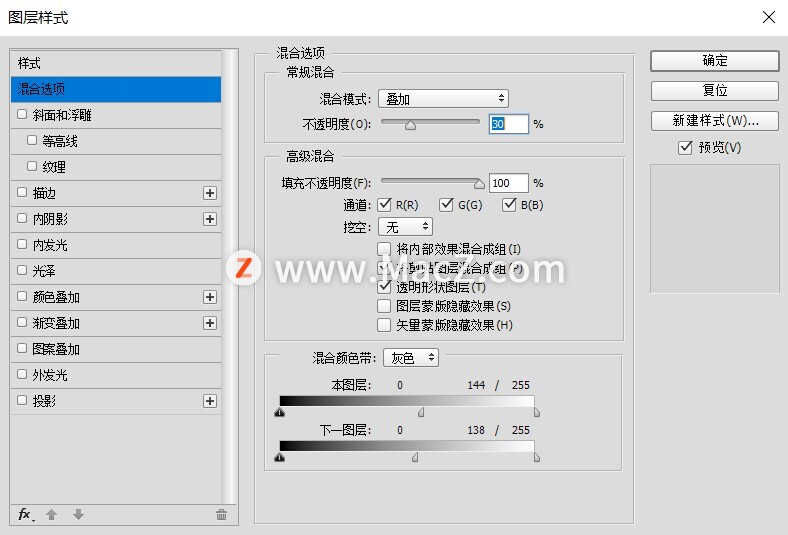Click 下一图层 white slider half at 255
Viewport: 788px width, 535px height.
[537, 458]
